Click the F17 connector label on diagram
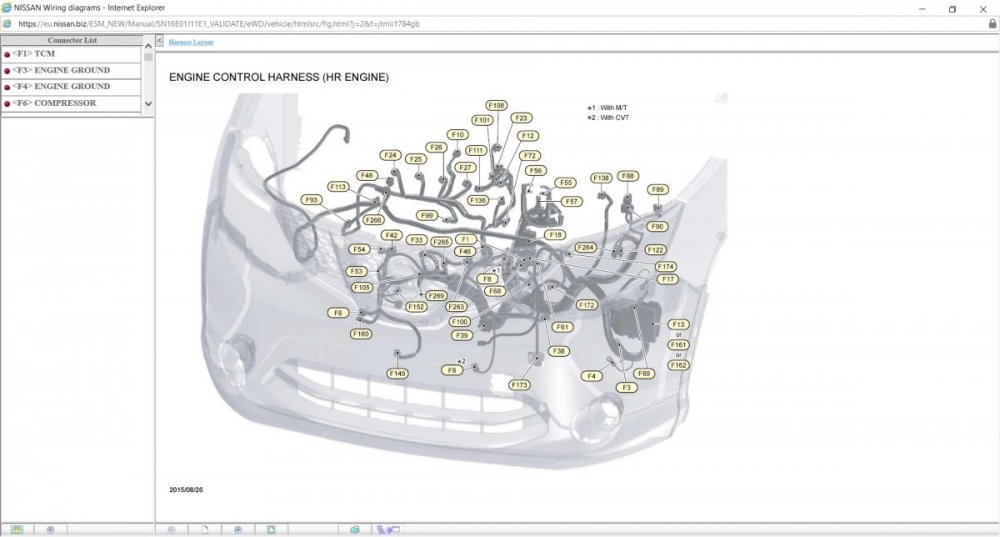Viewport: 1000px width, 537px height. (x=668, y=279)
